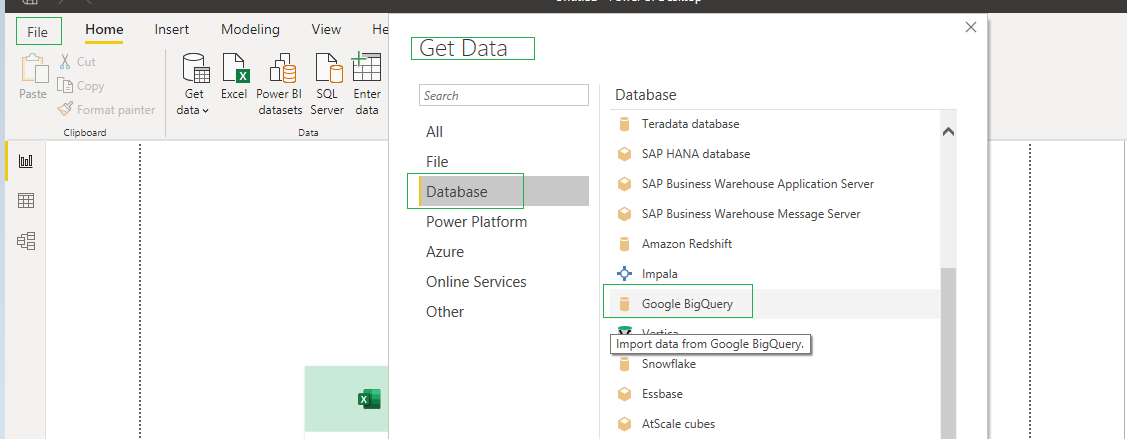
Task: Open the Get data dropdown in ribbon
Action: (194, 84)
